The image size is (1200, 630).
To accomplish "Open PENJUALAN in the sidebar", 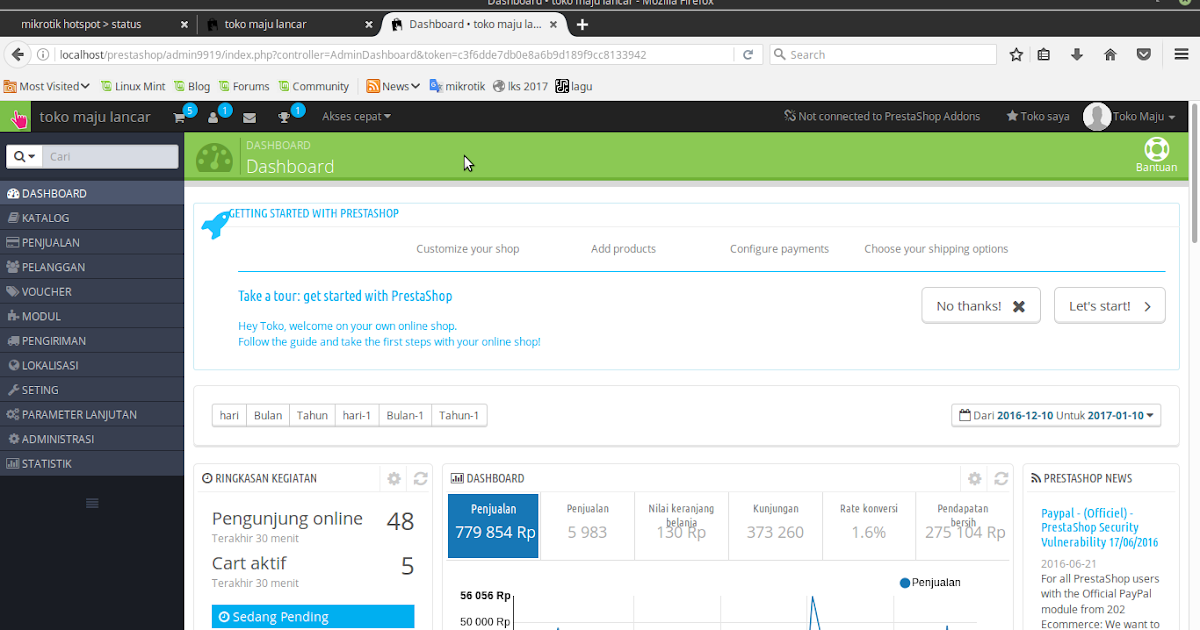I will [92, 242].
